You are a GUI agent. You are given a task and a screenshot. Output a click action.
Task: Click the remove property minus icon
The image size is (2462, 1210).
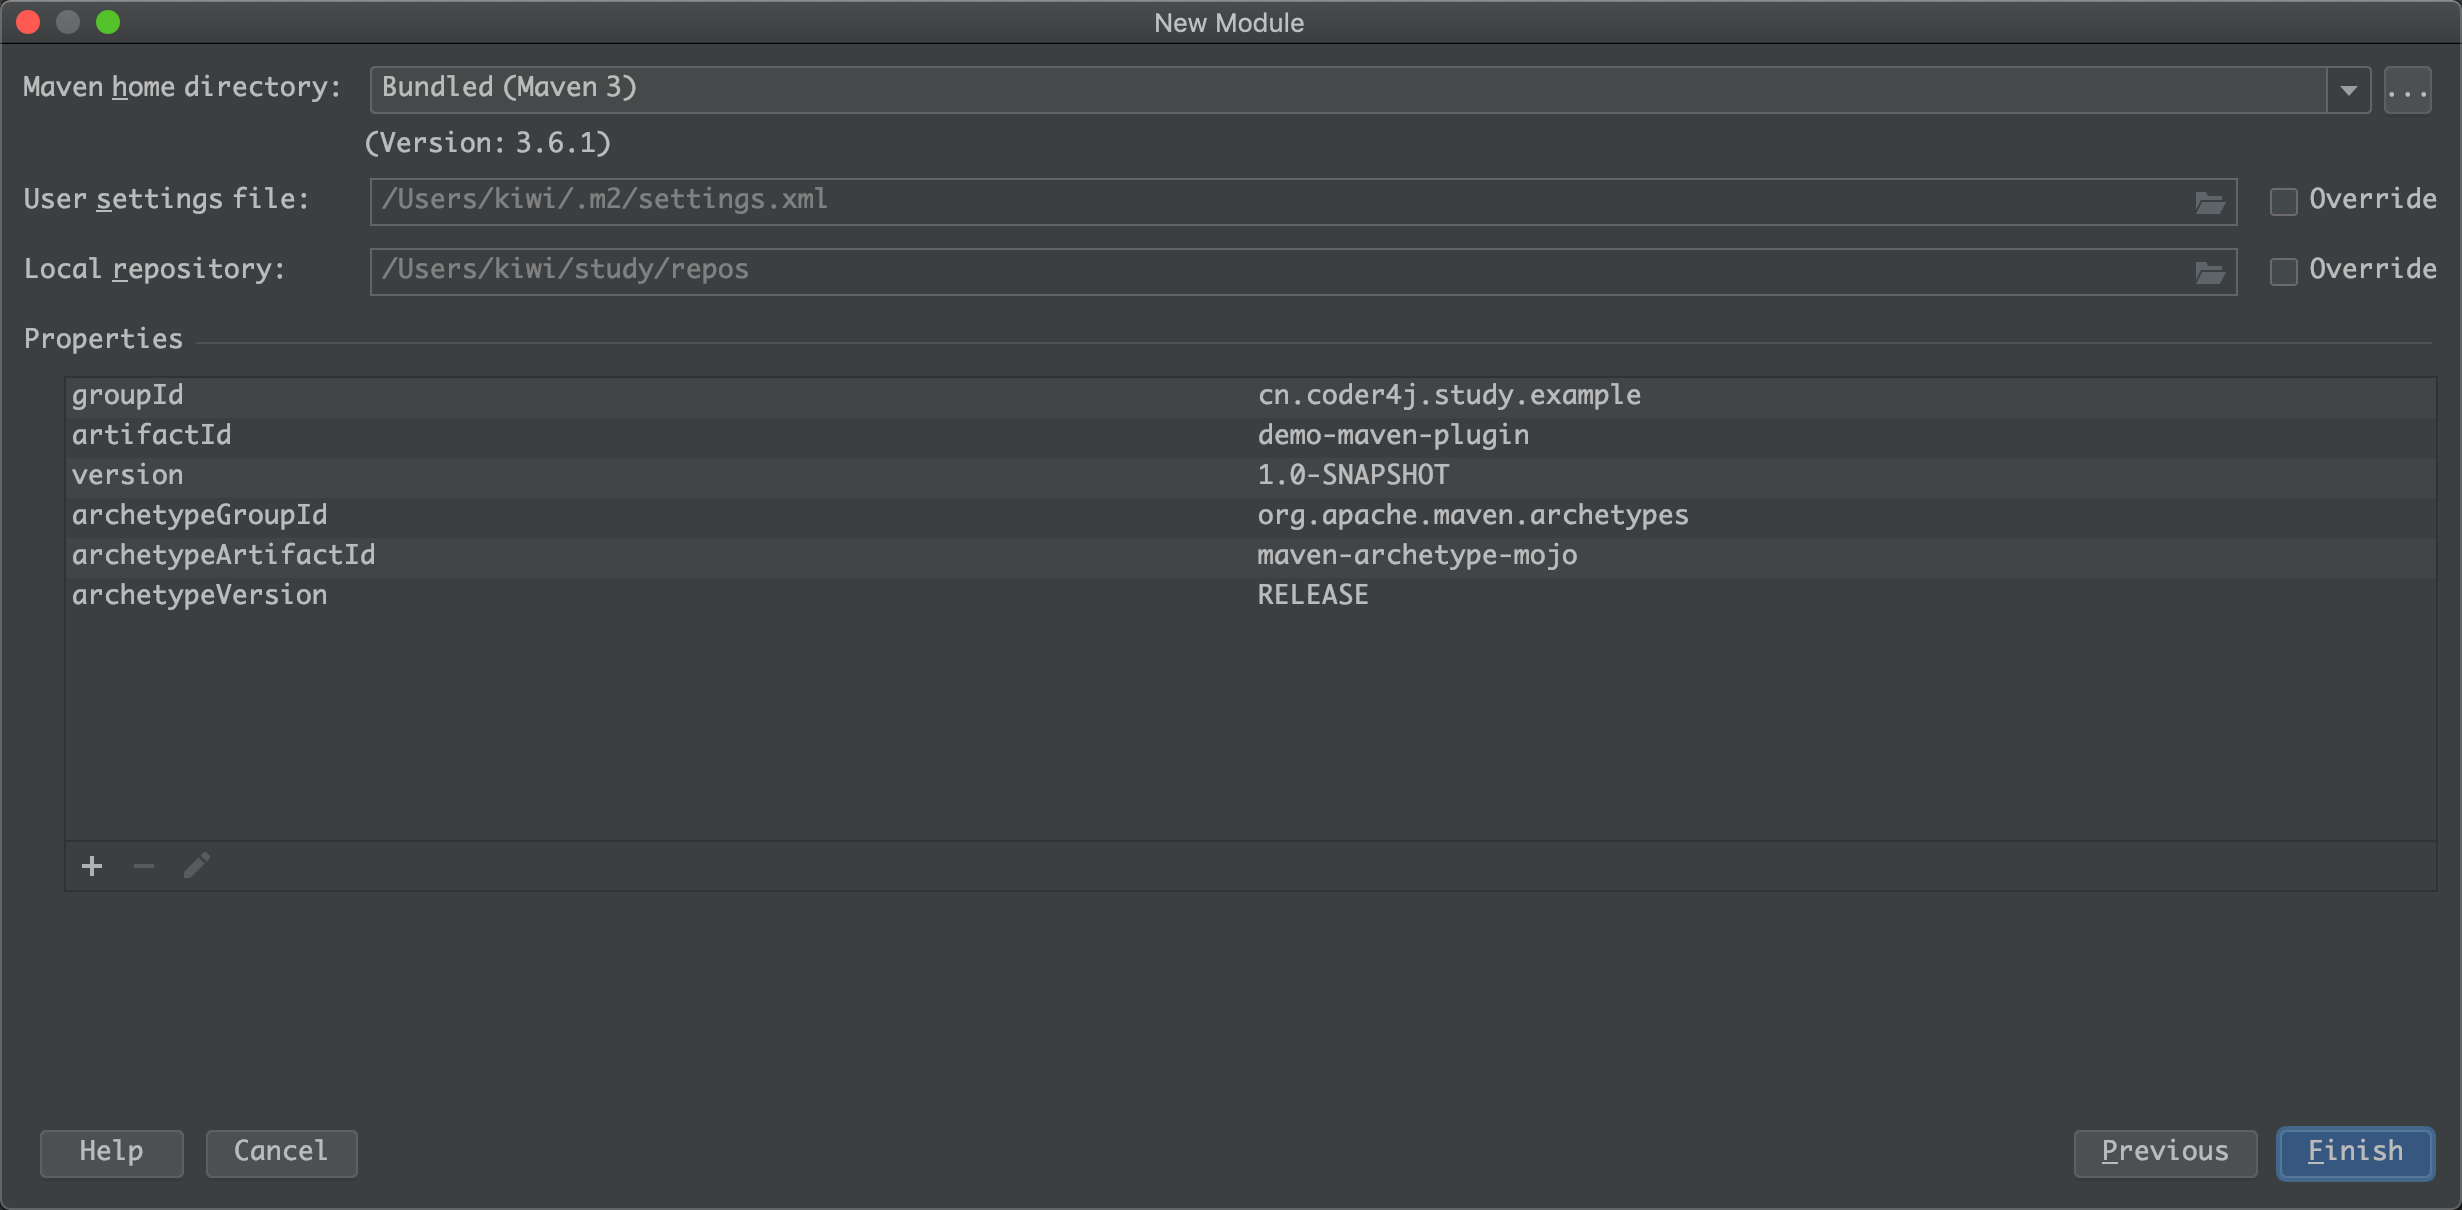[144, 866]
